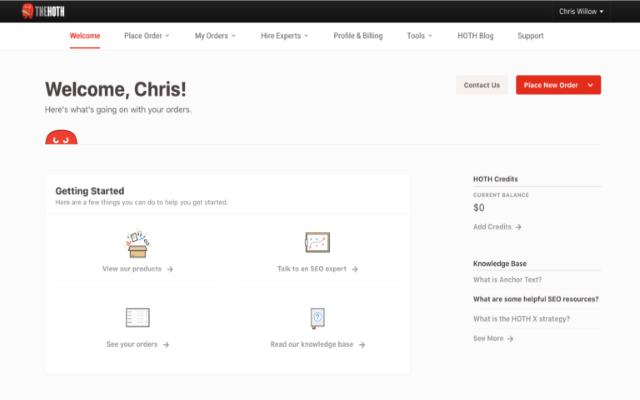Screen dimensions: 640x400
Task: Open the Profile & Billing tab
Action: click(x=358, y=36)
